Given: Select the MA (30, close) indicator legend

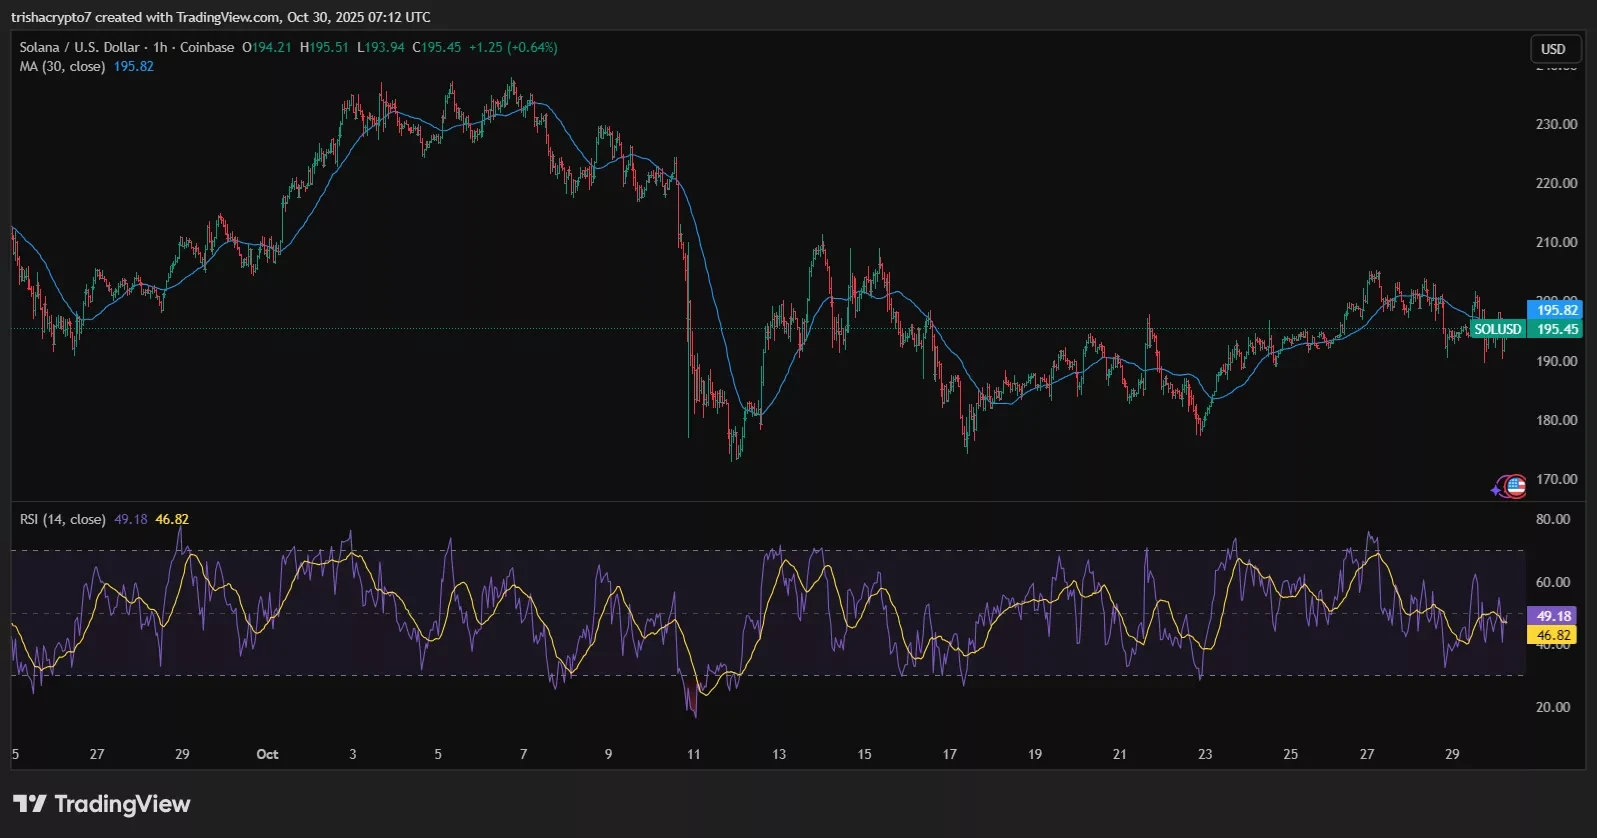Looking at the screenshot, I should (62, 66).
